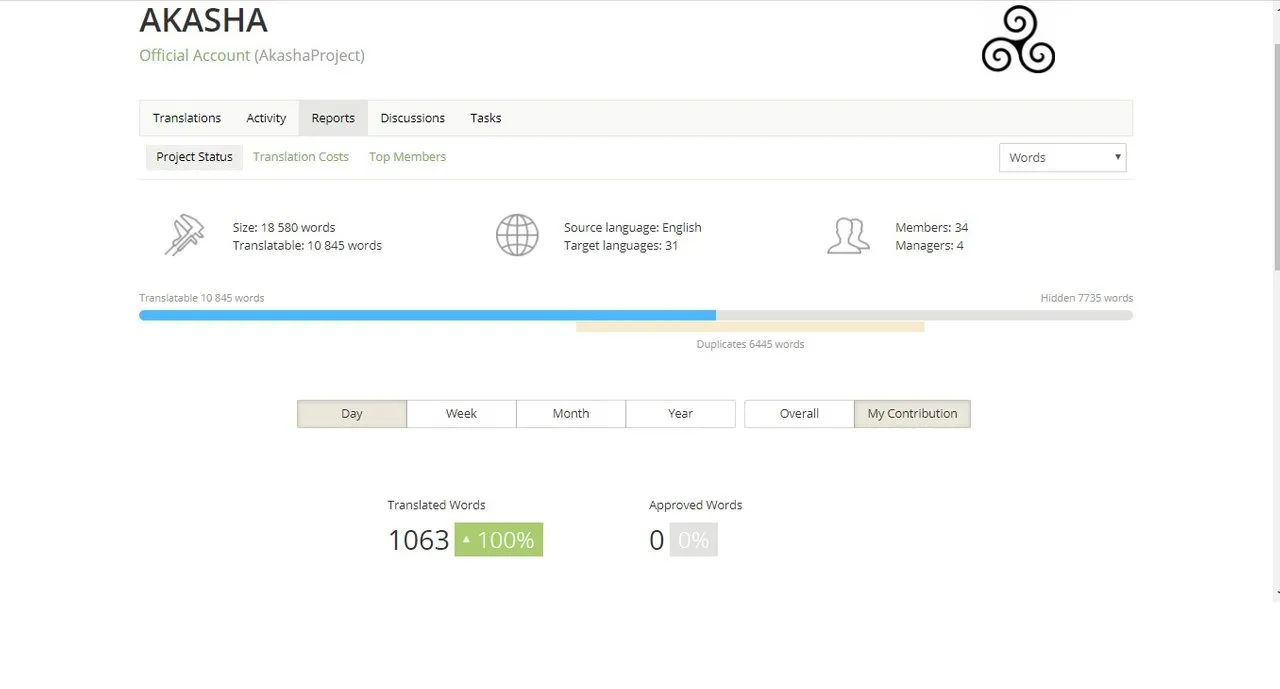Screen dimensions: 1280x689
Task: Click the members people icon
Action: 848,236
